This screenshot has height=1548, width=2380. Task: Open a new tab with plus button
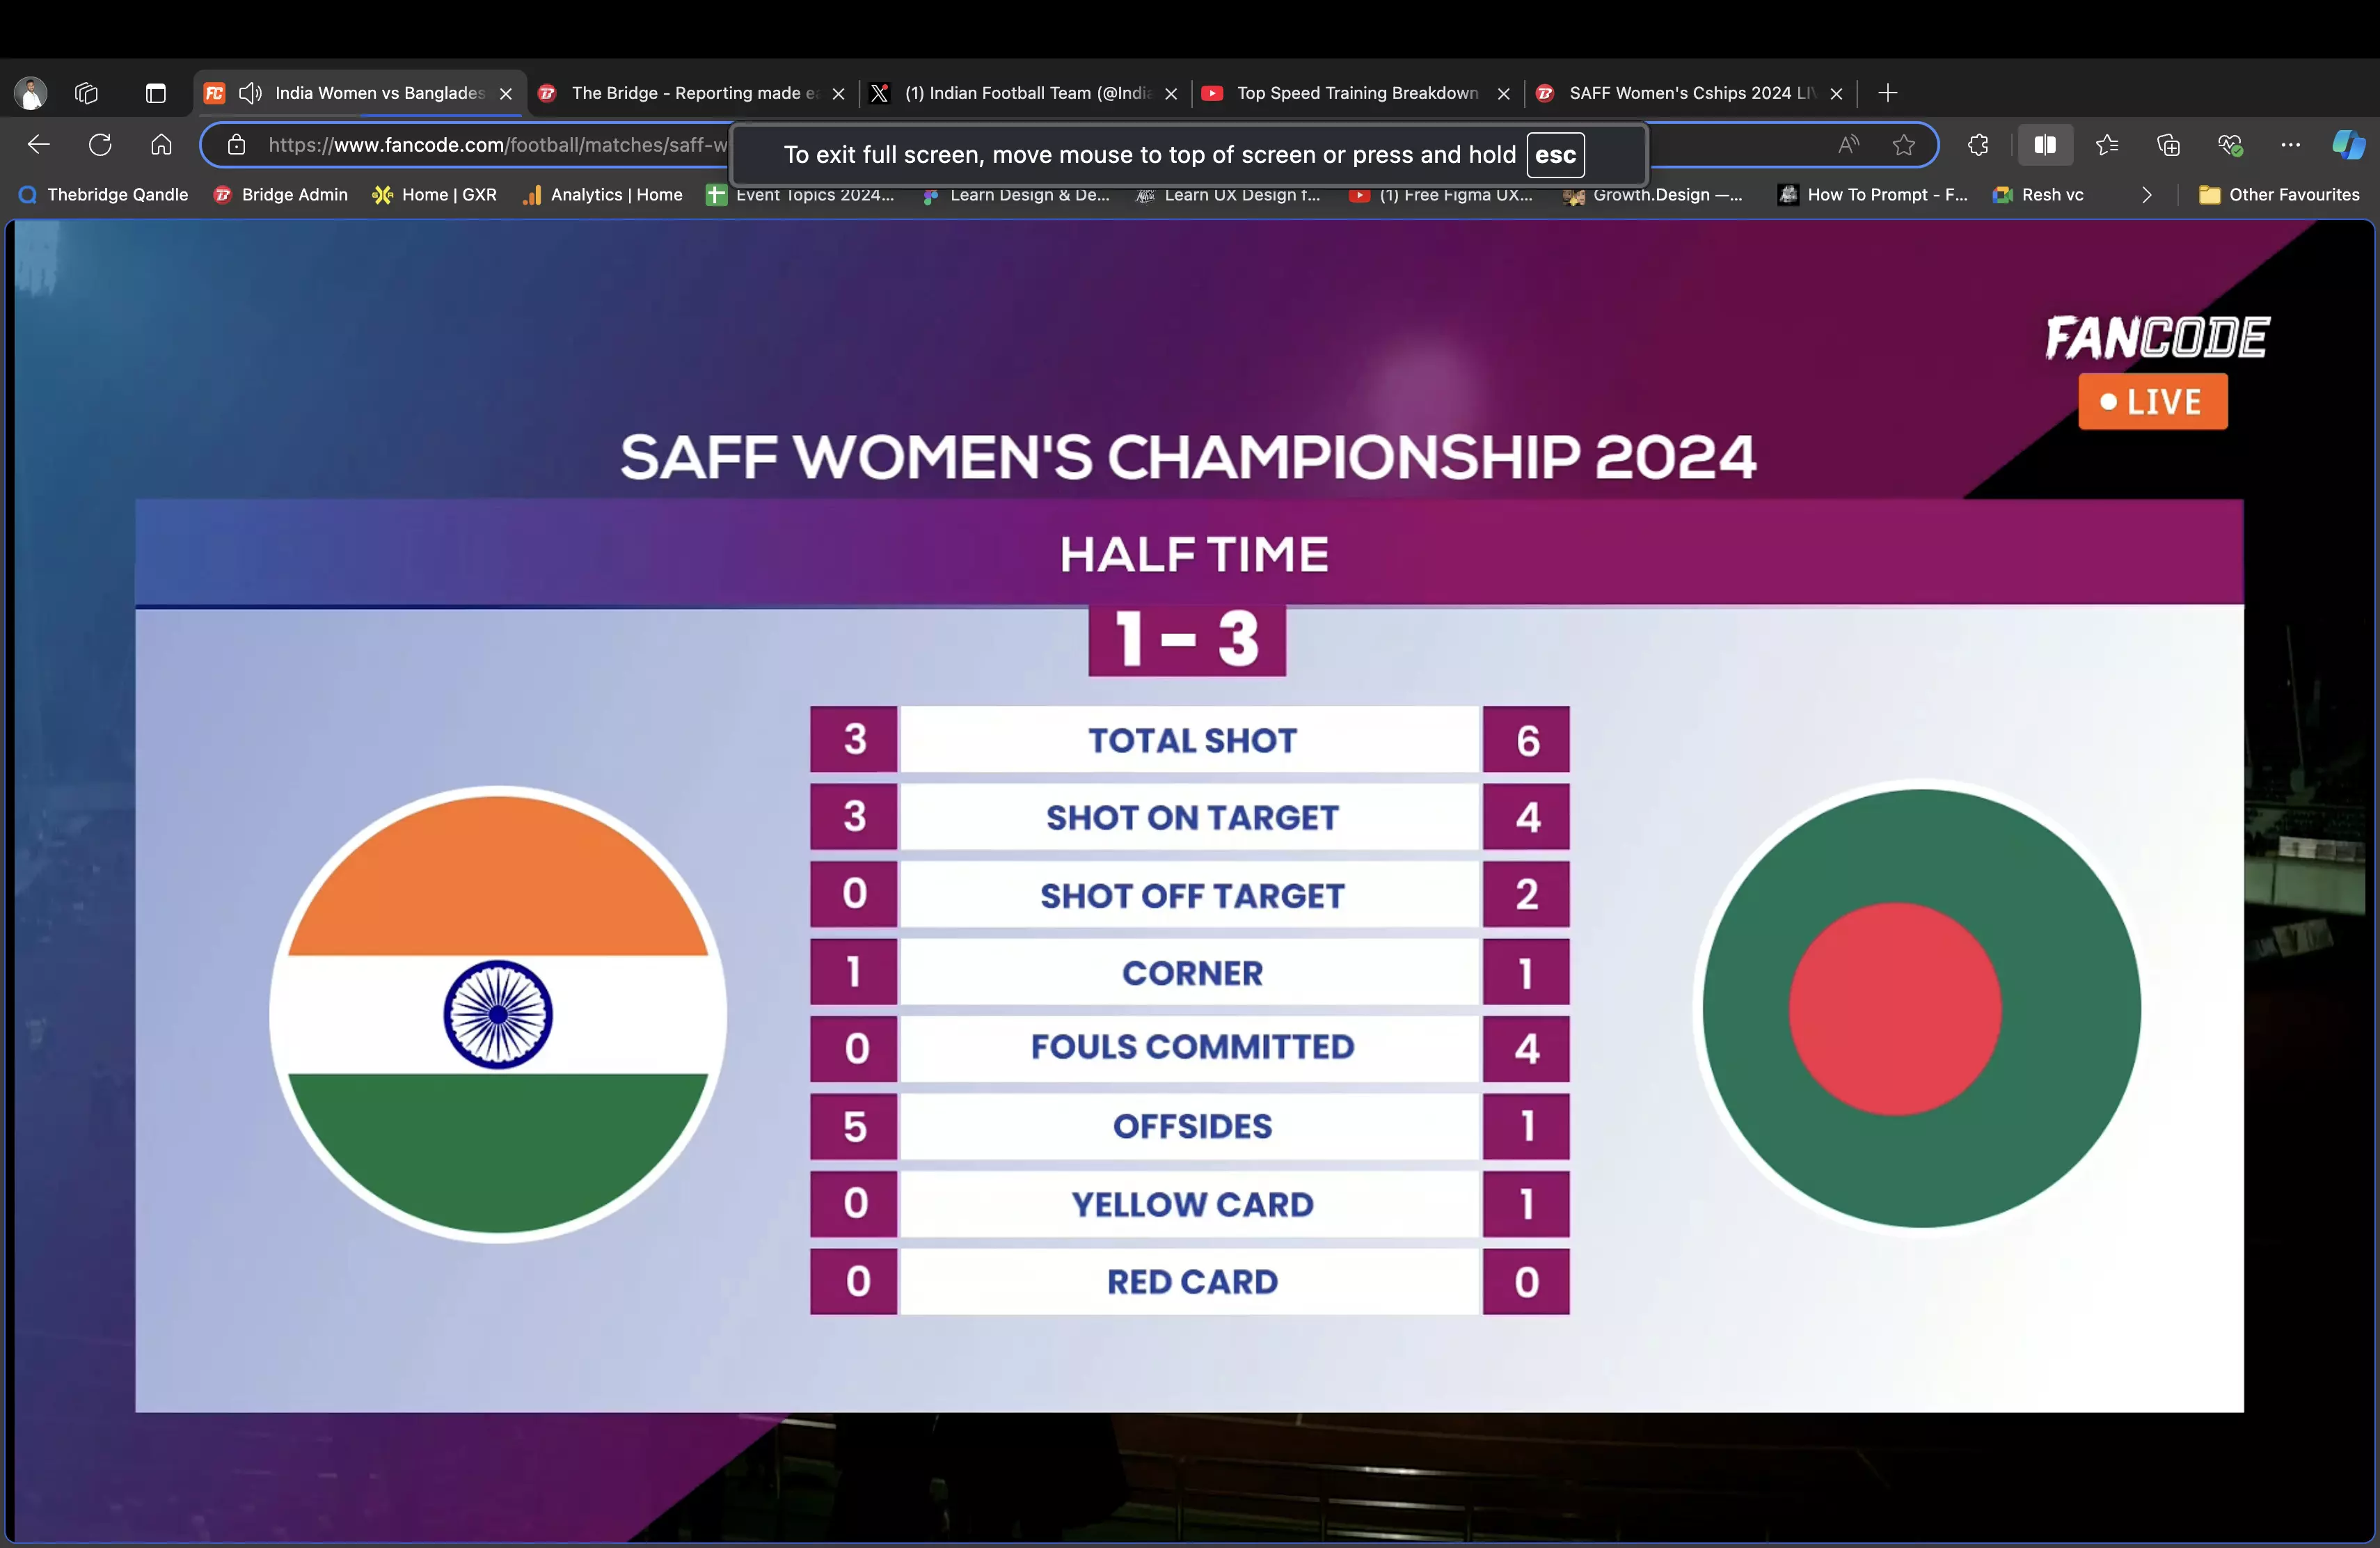[x=1887, y=93]
